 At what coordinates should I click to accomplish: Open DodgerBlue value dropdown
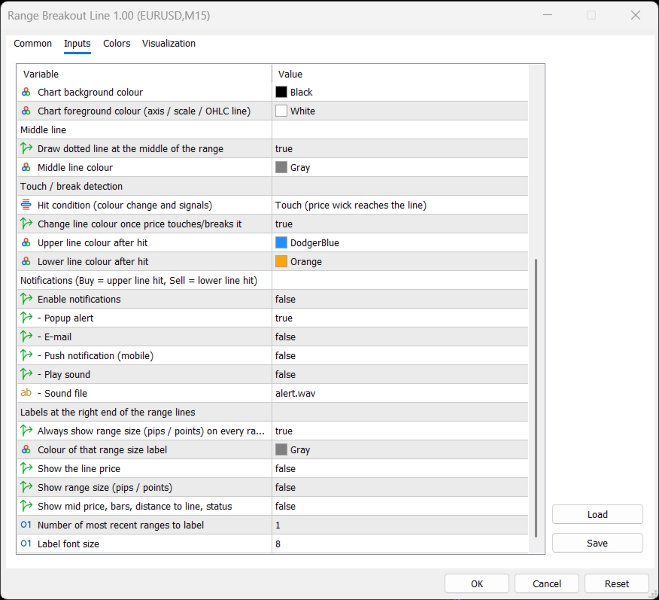pos(400,242)
